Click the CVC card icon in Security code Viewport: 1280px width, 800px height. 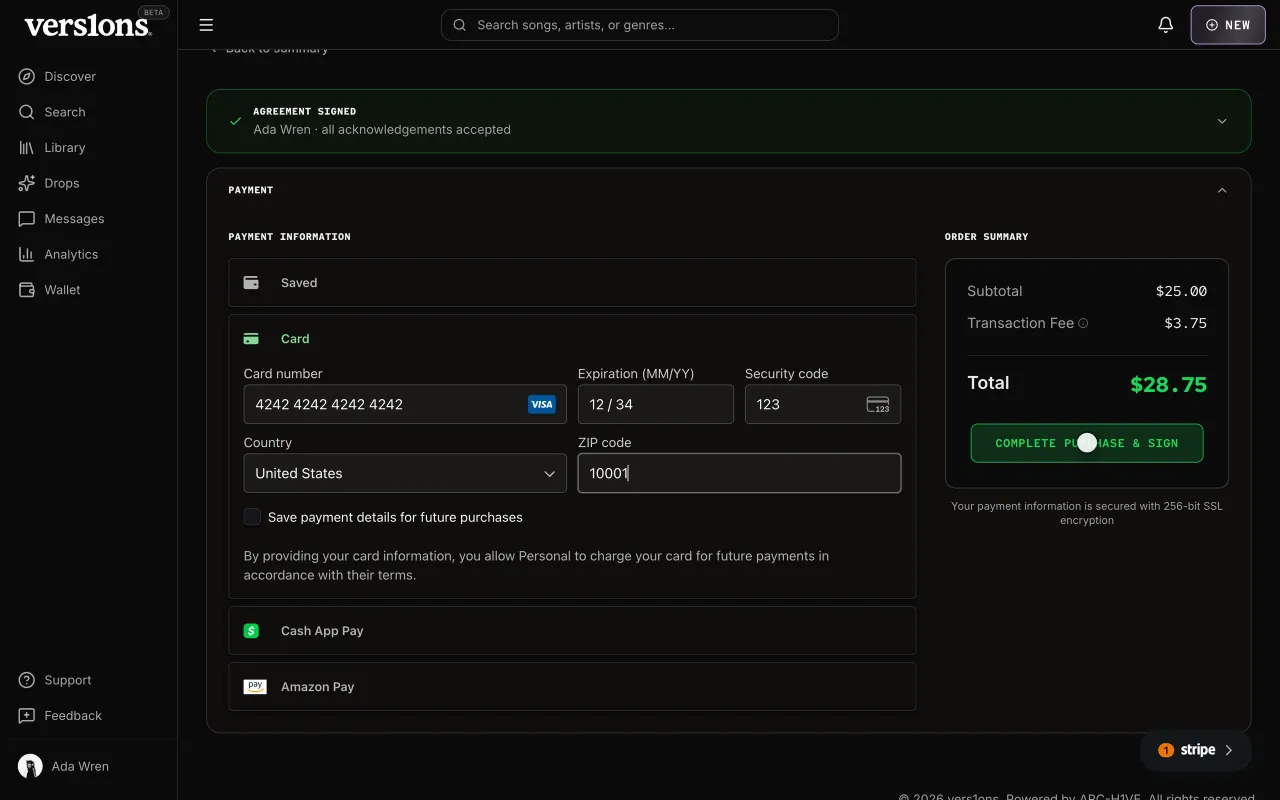(878, 404)
